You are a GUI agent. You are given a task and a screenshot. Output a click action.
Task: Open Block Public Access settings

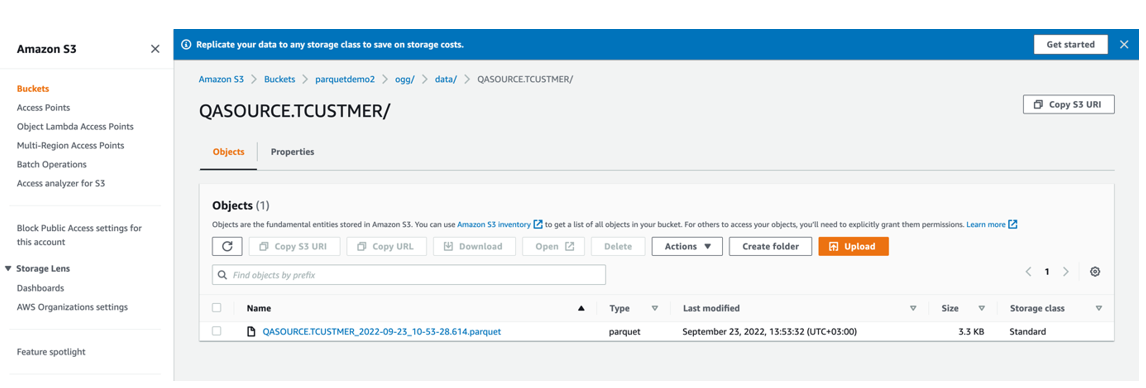pyautogui.click(x=79, y=235)
